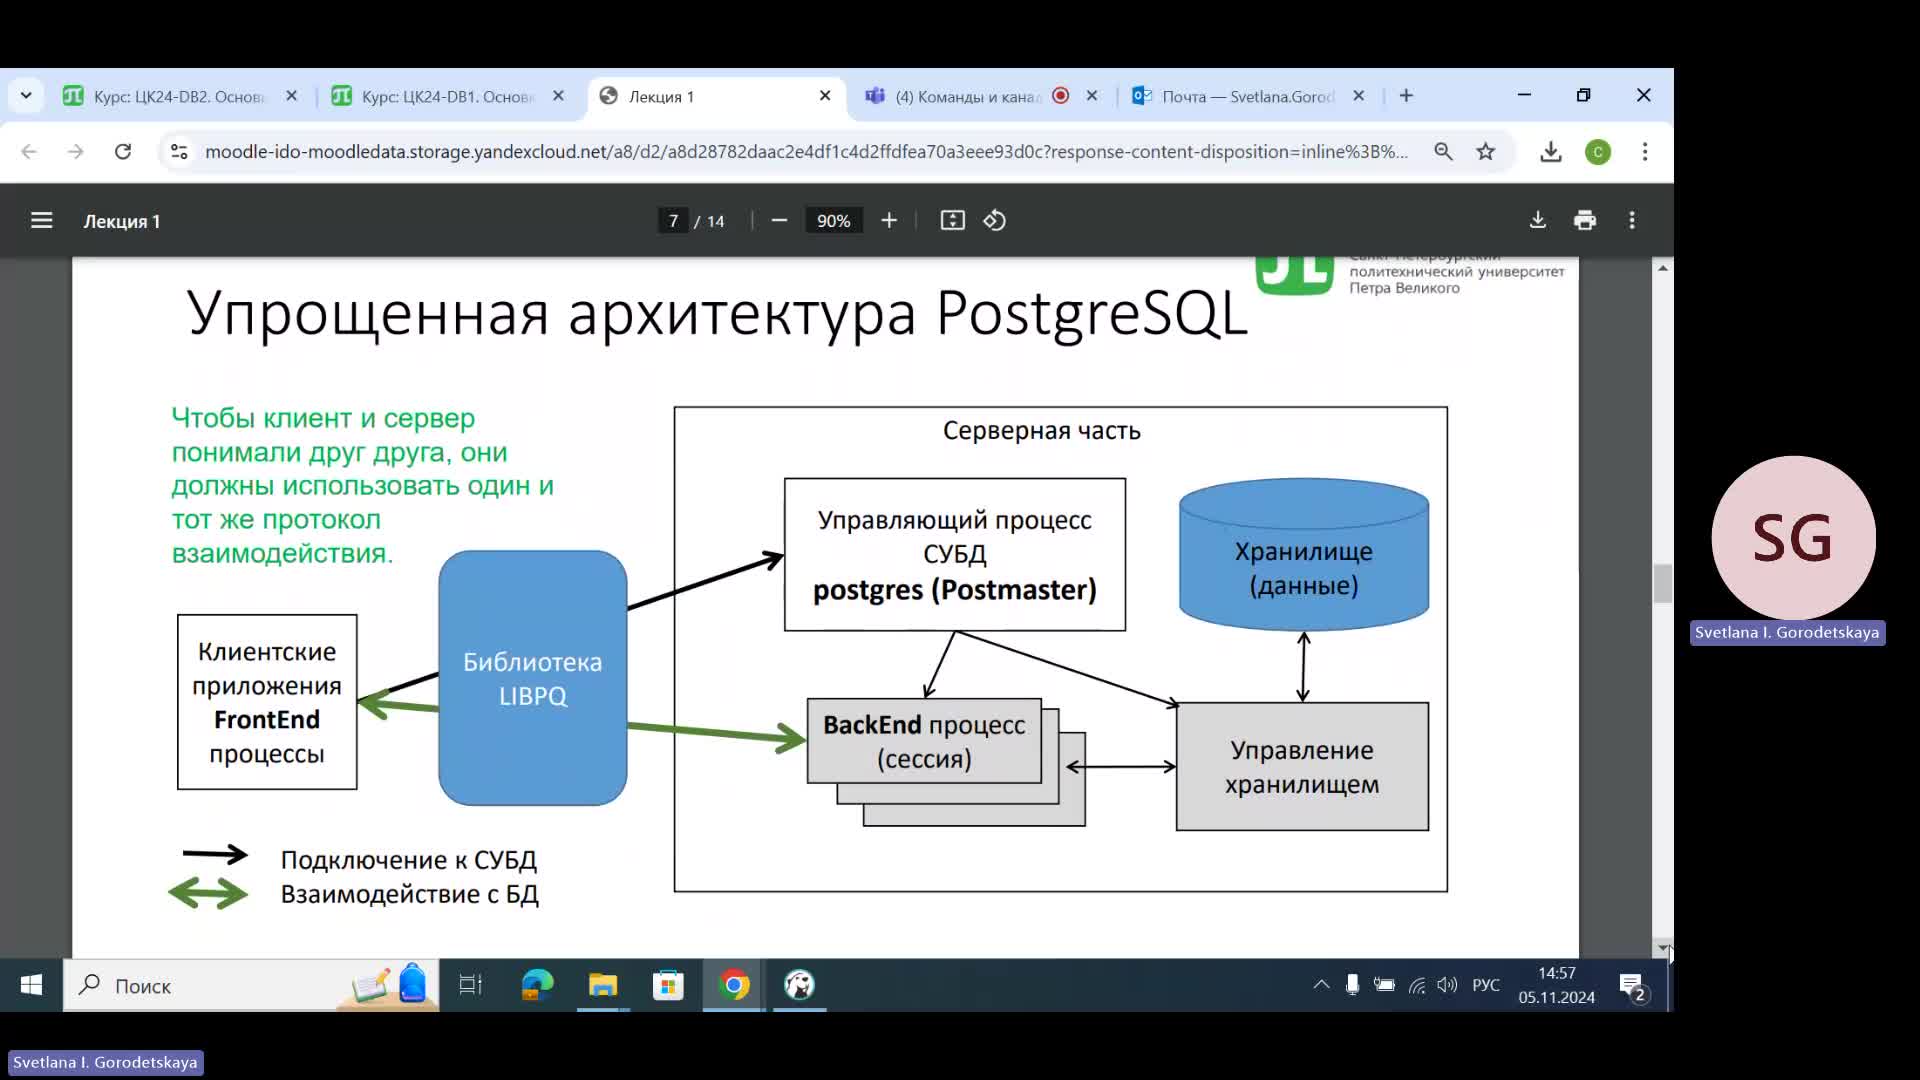This screenshot has height=1080, width=1920.
Task: Close the Teams tab
Action: tap(1092, 96)
